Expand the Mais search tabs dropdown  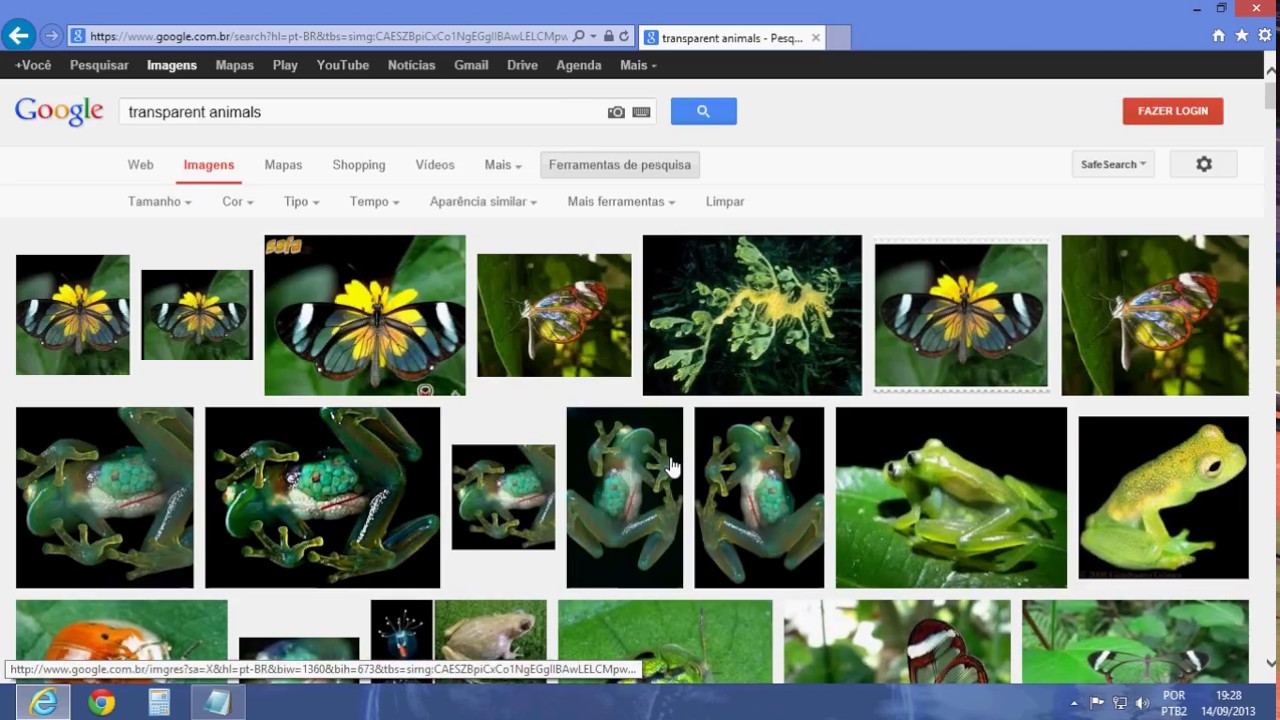point(503,165)
